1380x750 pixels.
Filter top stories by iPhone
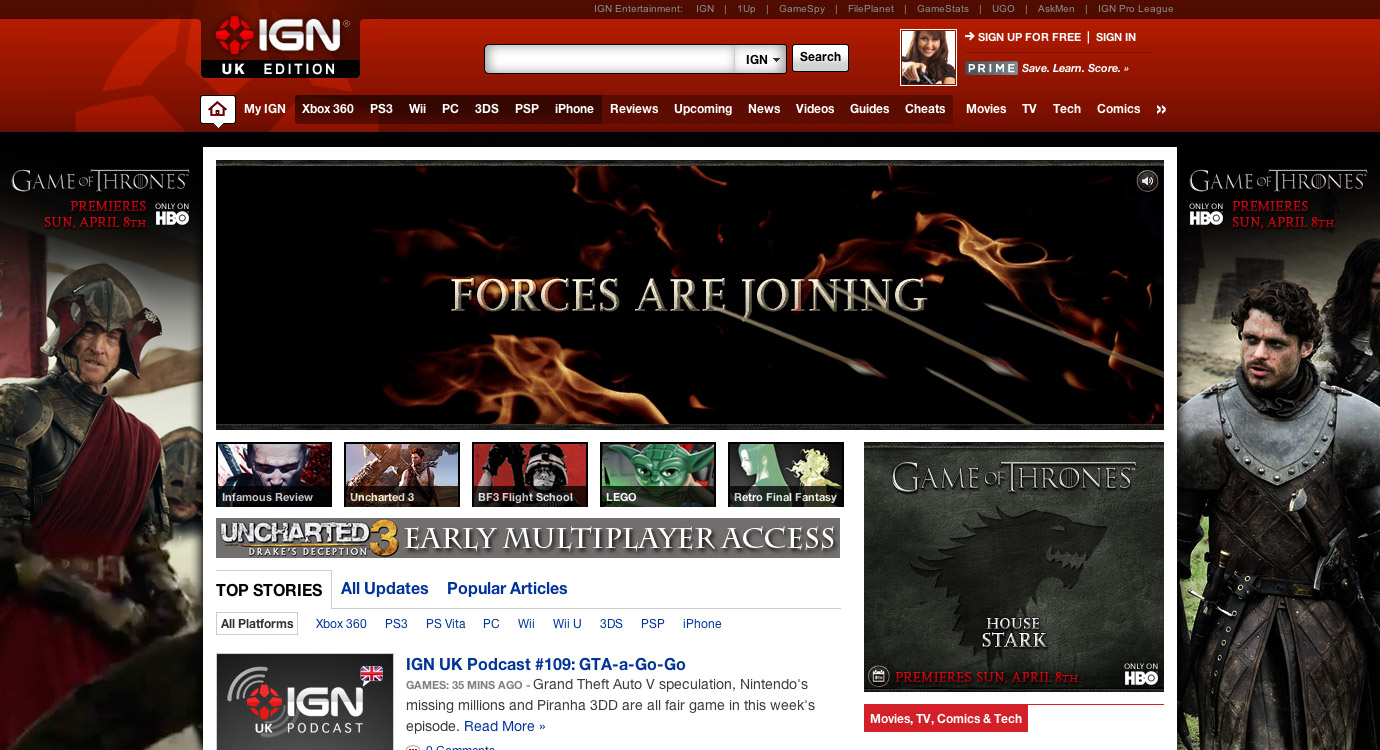702,624
